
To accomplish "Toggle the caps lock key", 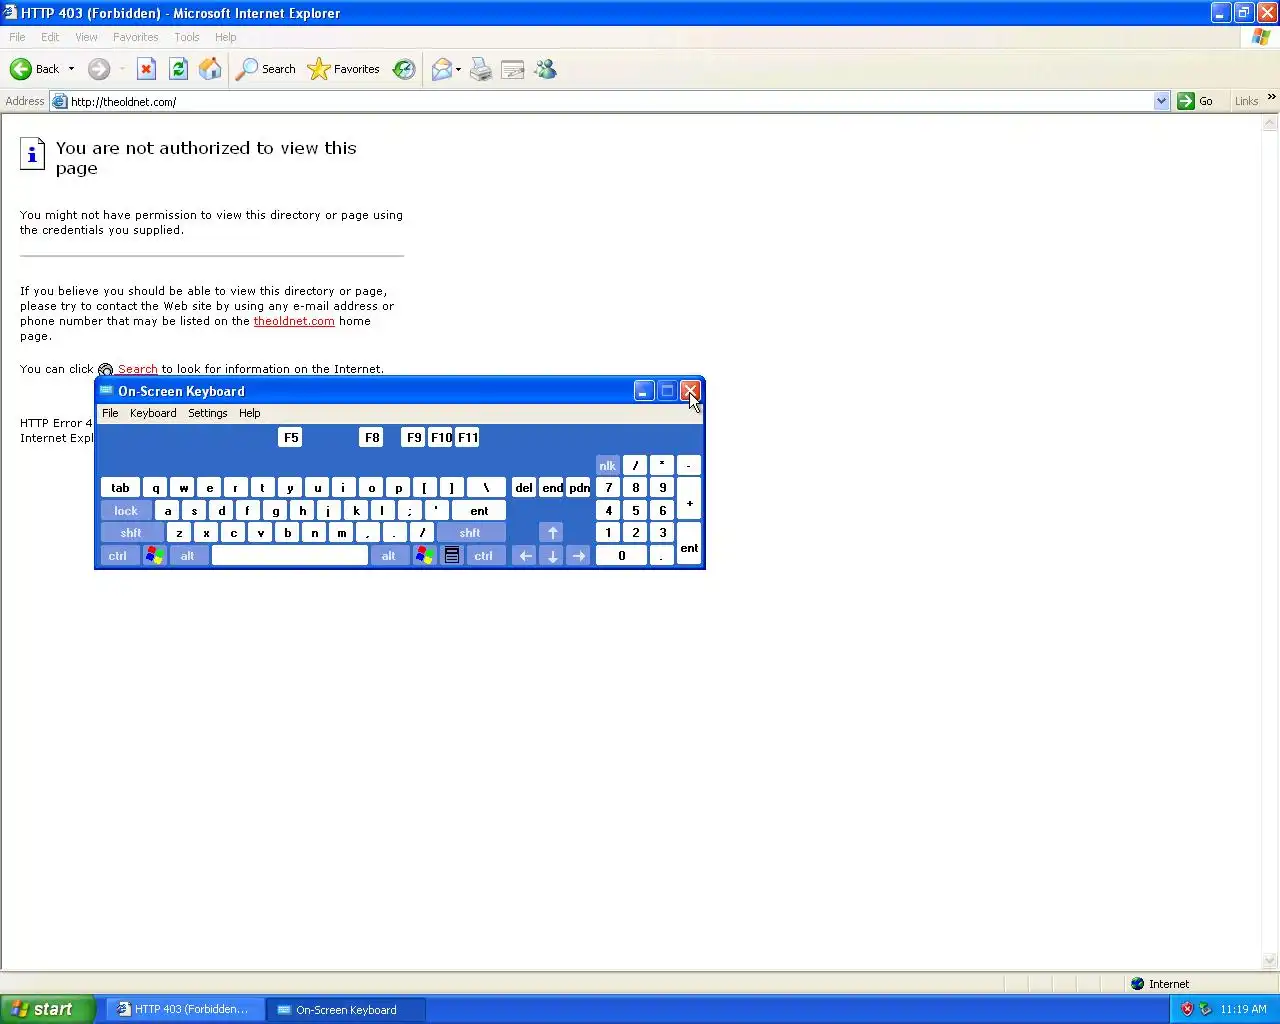I will click(126, 510).
